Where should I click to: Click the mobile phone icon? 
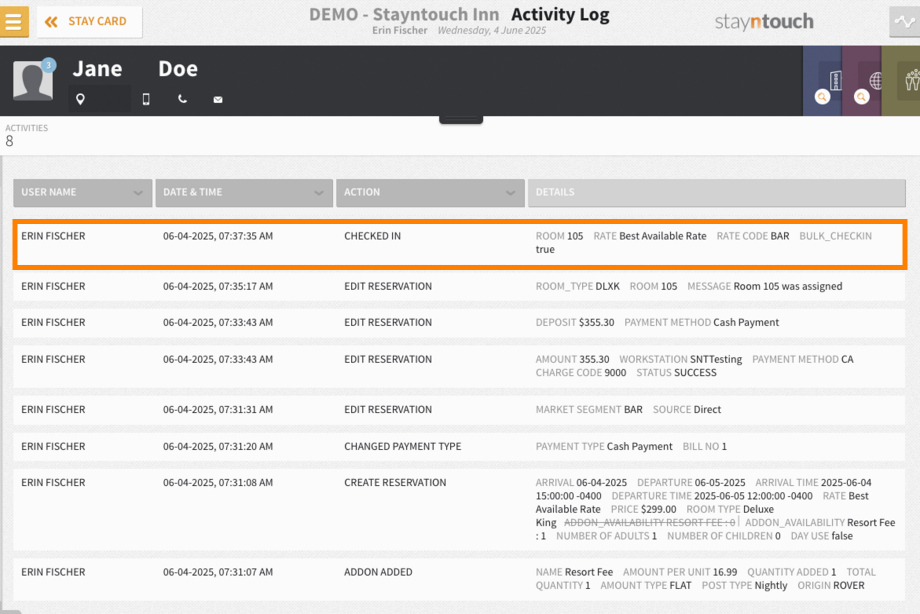click(x=146, y=99)
